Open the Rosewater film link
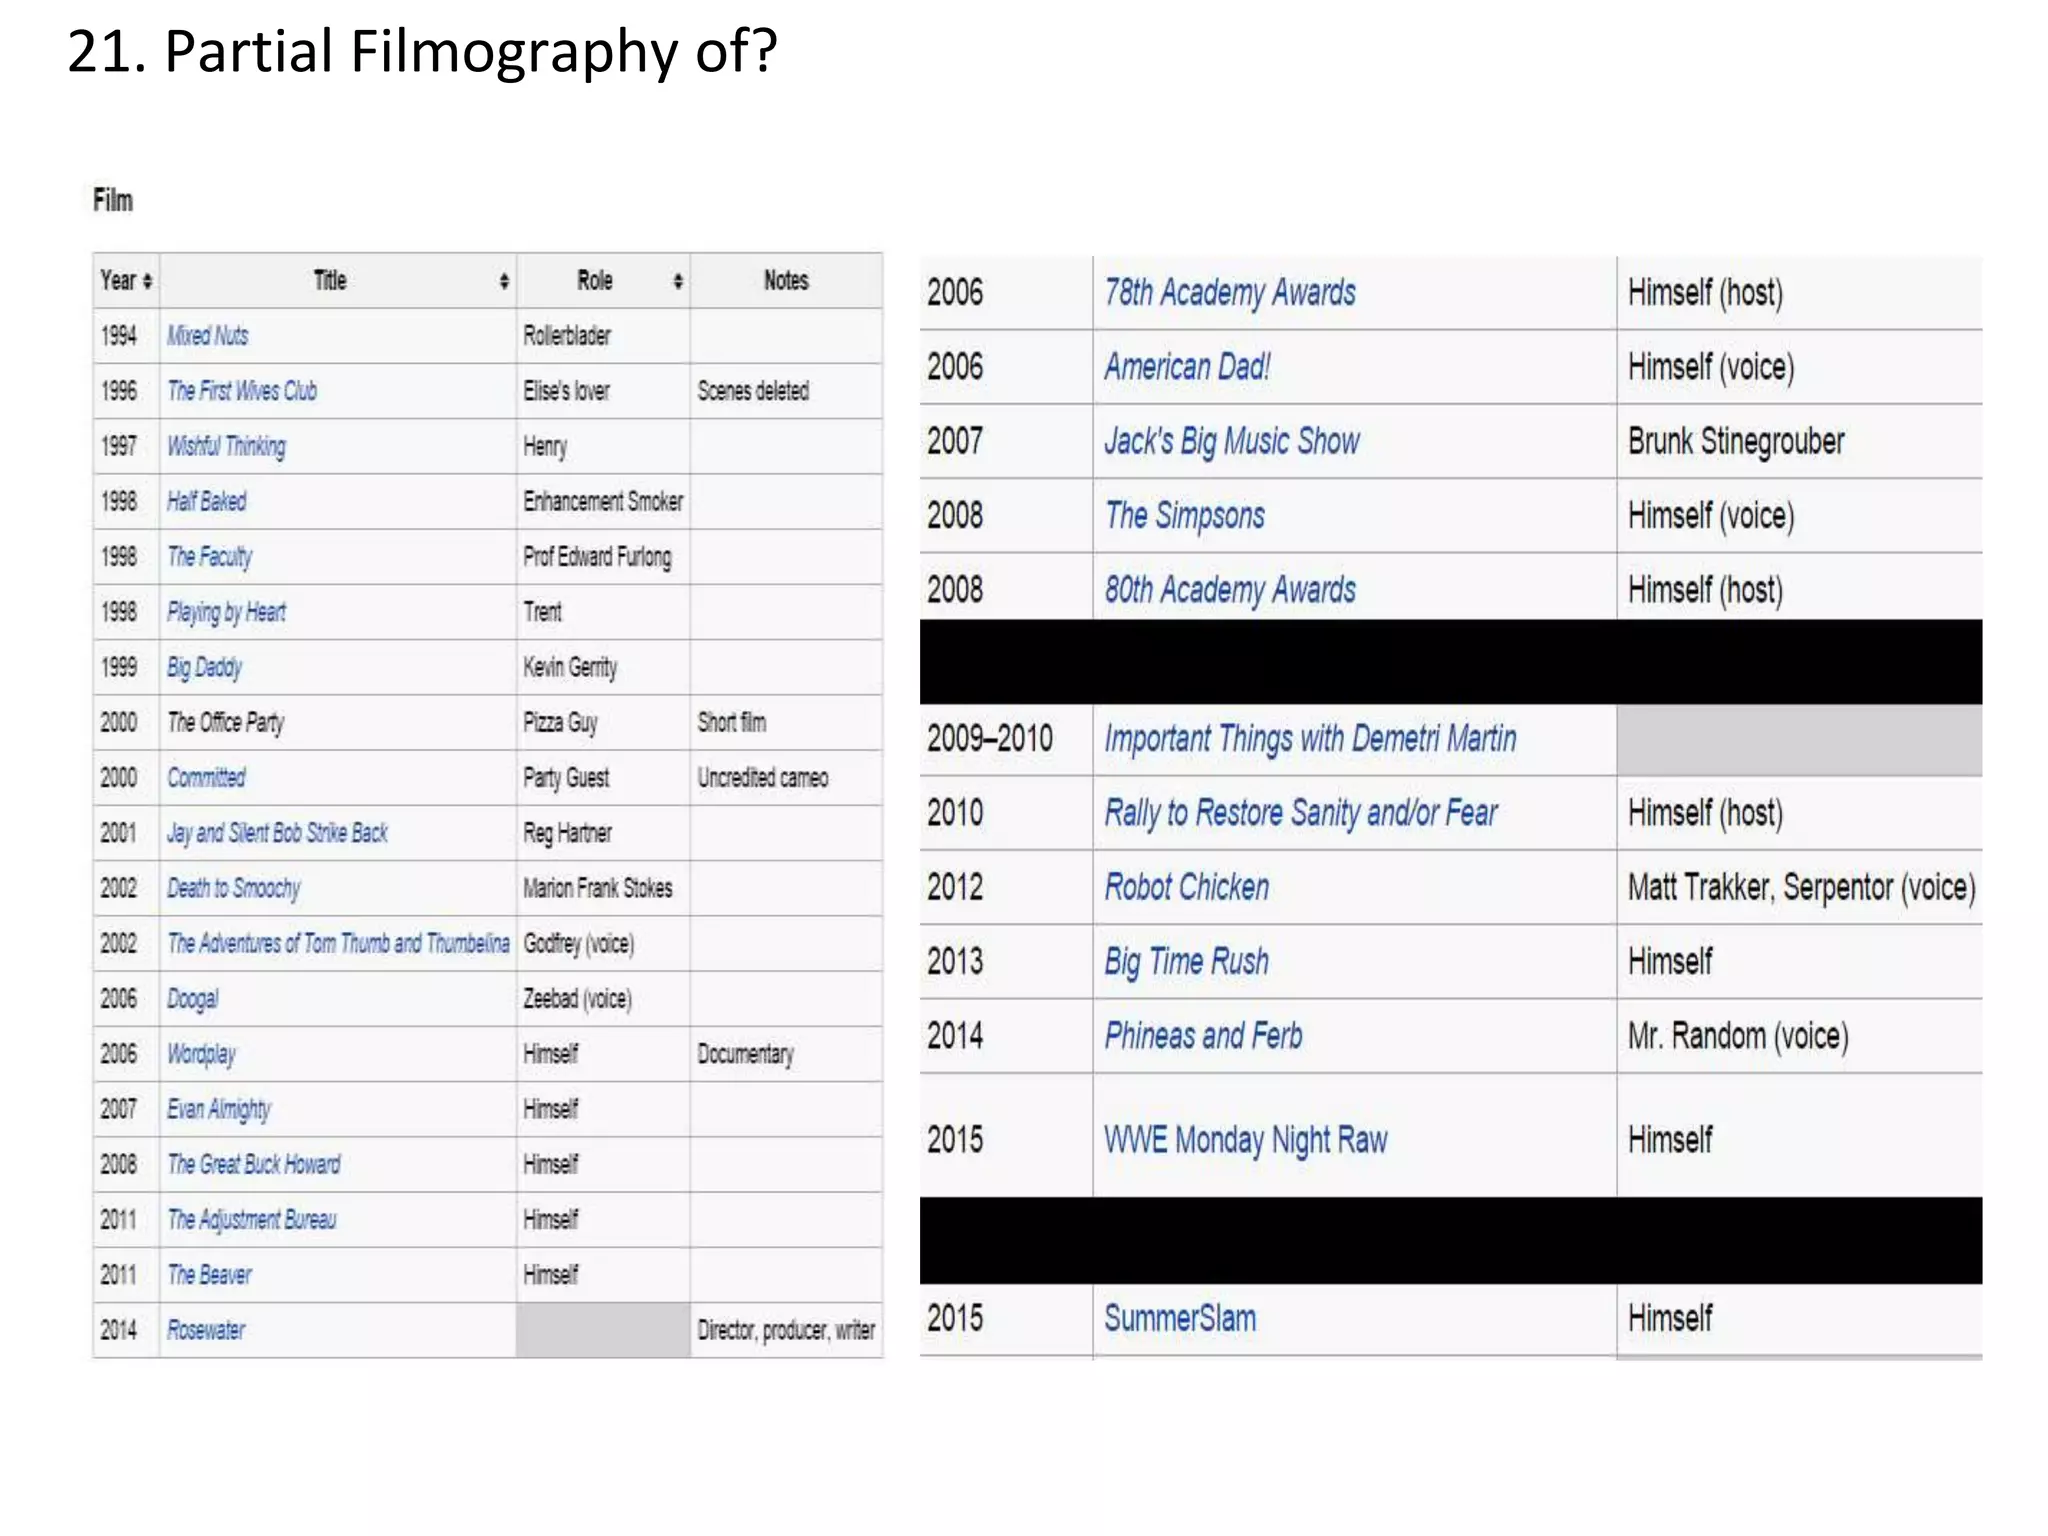 [206, 1330]
